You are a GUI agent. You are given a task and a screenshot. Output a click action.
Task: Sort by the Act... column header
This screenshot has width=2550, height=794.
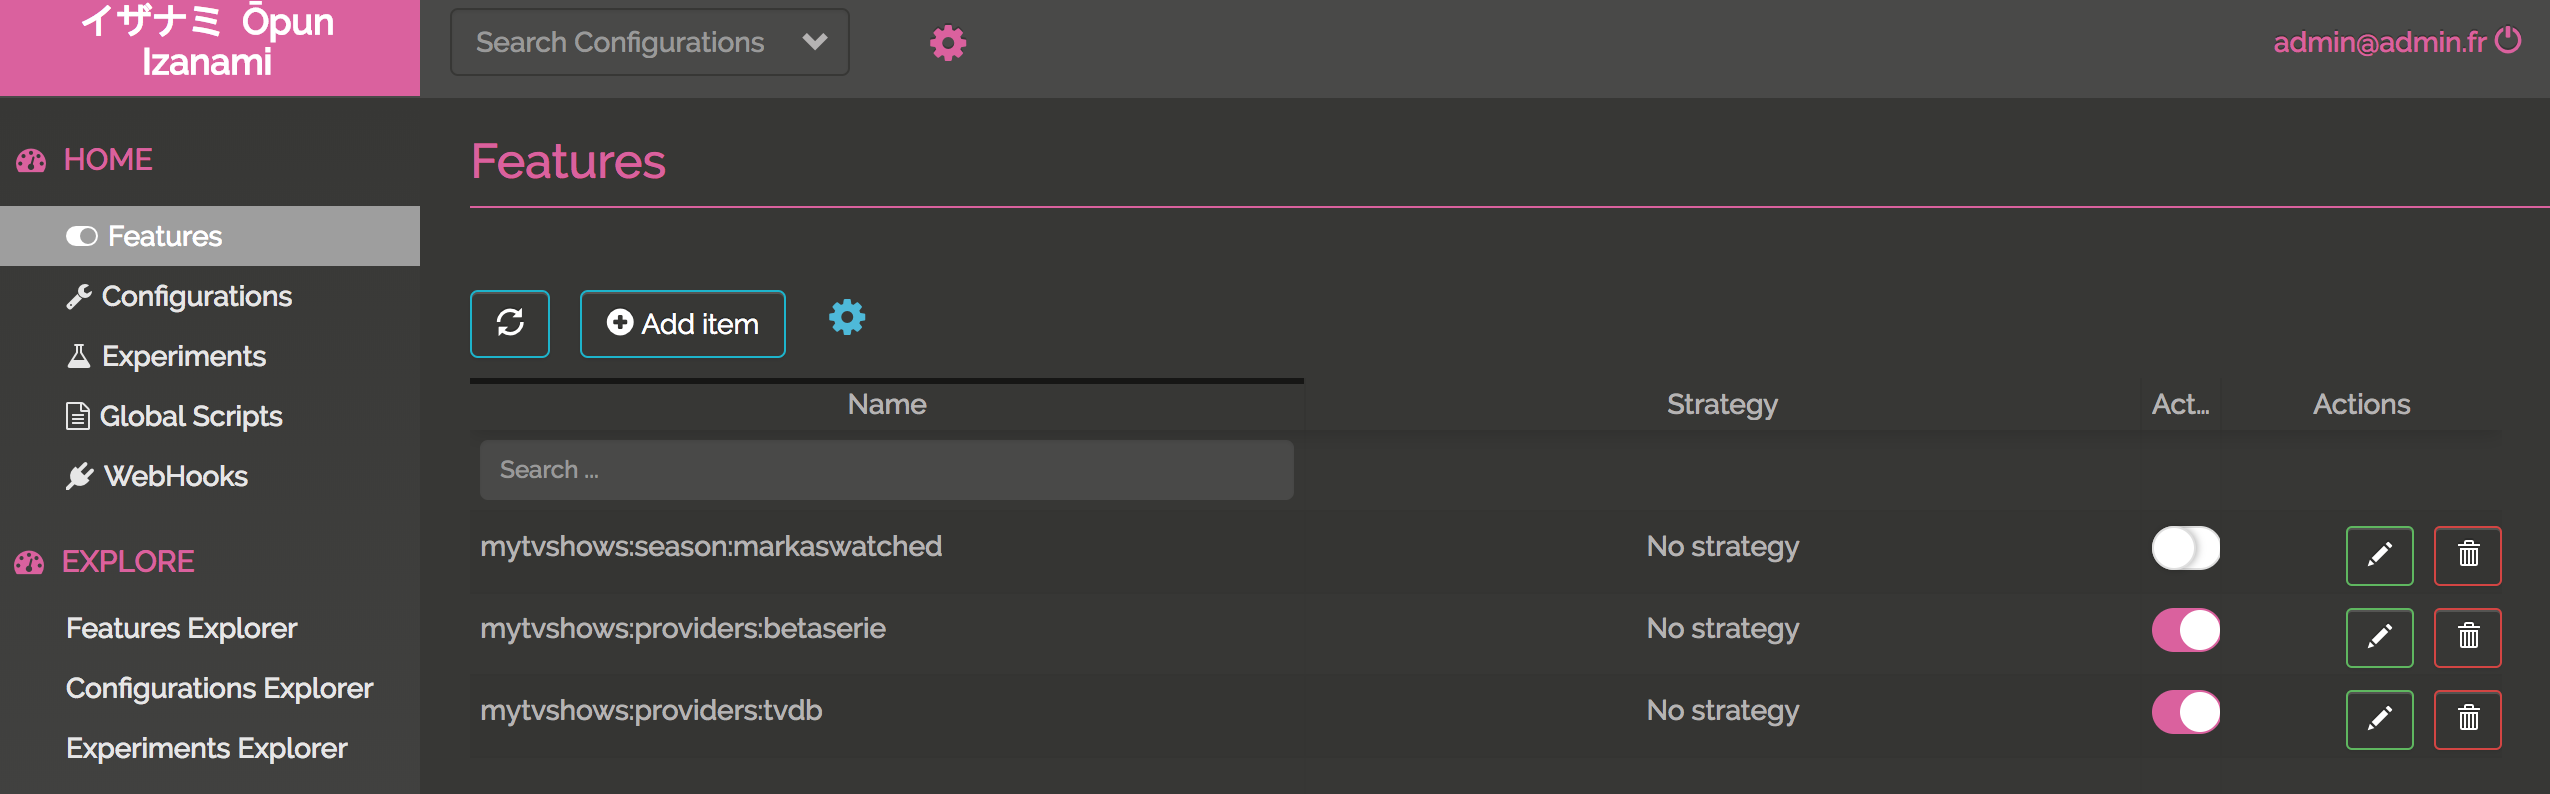(x=2181, y=404)
